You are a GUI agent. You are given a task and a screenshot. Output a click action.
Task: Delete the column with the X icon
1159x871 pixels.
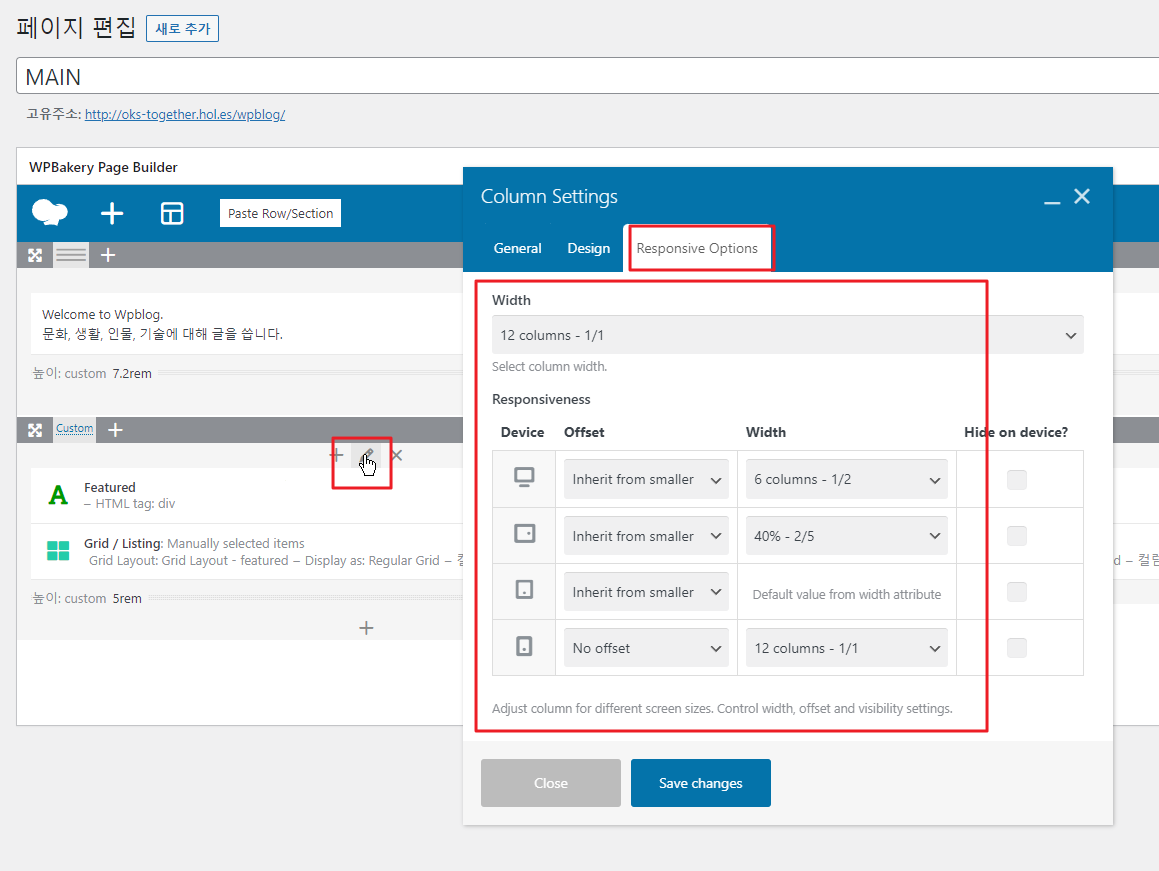pos(397,455)
